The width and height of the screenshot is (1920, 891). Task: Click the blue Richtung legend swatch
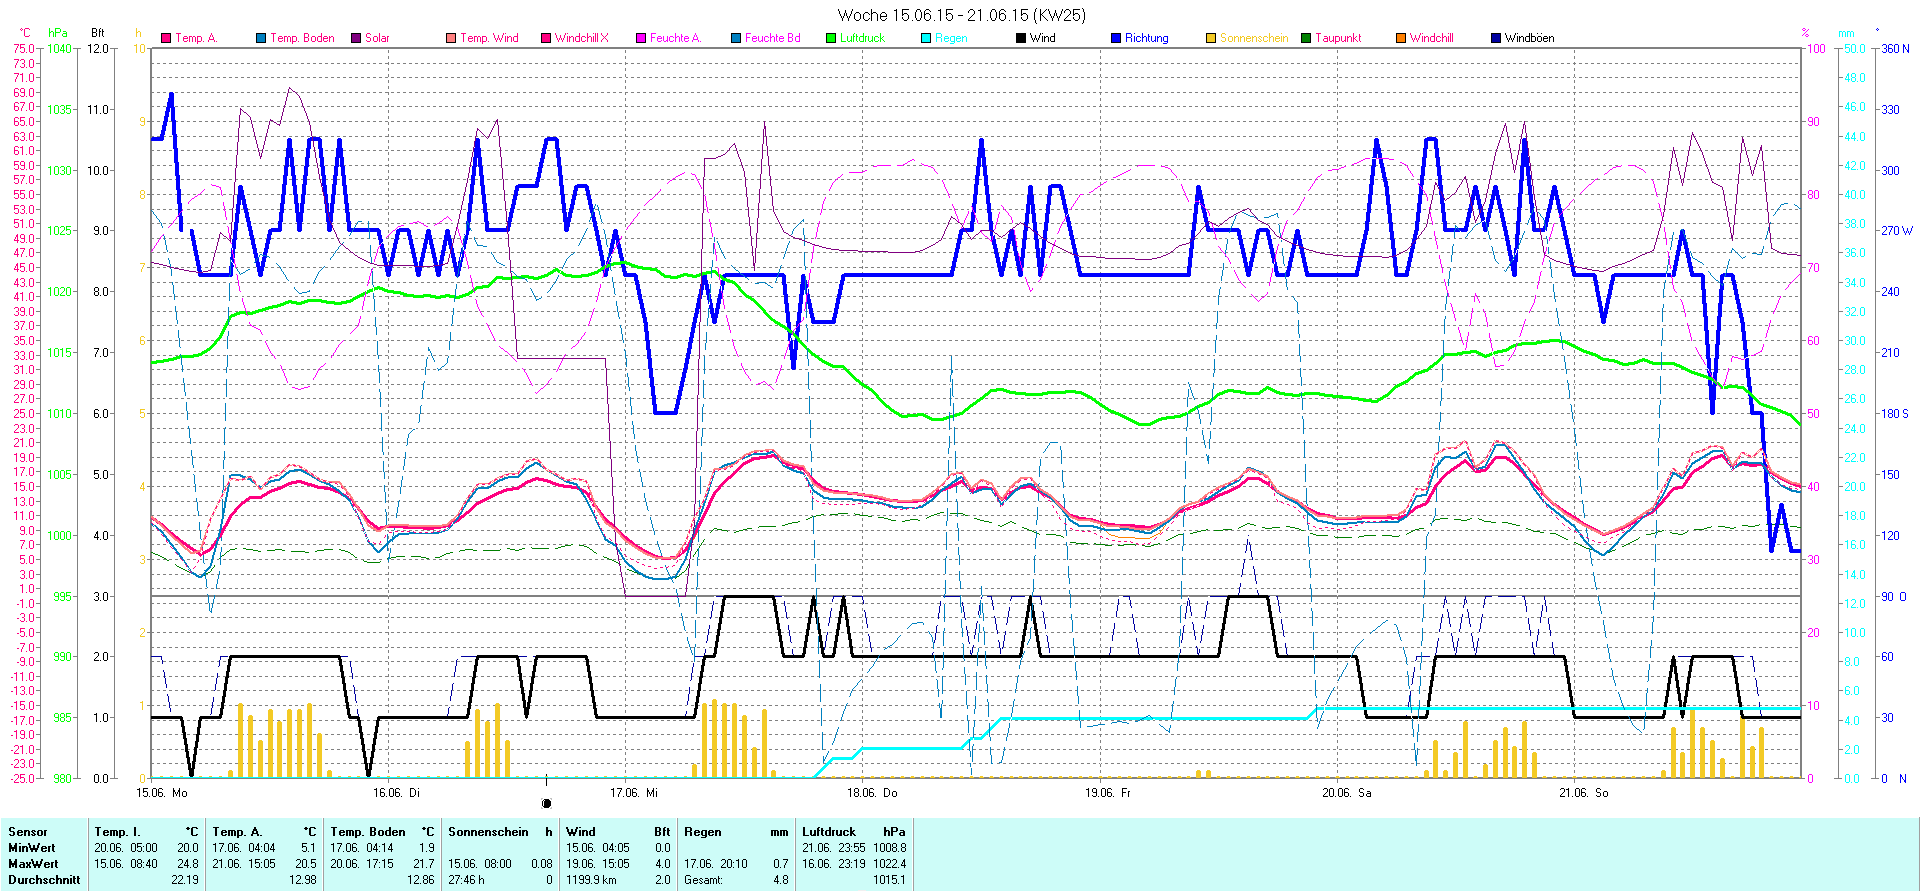click(x=1116, y=38)
